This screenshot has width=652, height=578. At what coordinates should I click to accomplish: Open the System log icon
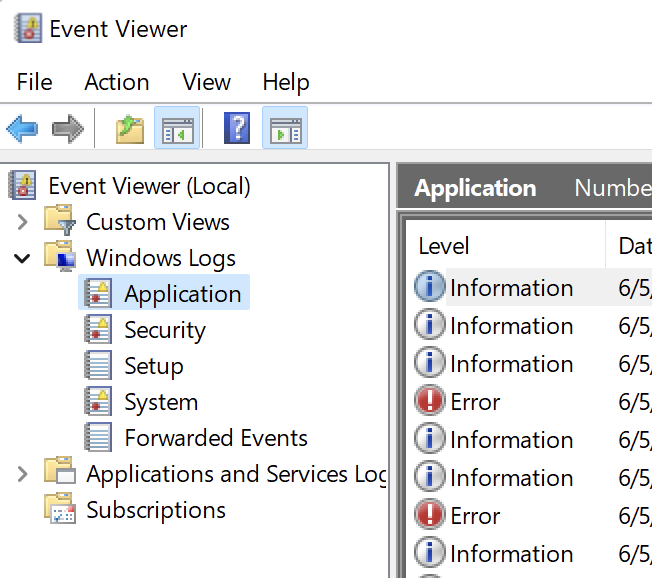(x=98, y=402)
